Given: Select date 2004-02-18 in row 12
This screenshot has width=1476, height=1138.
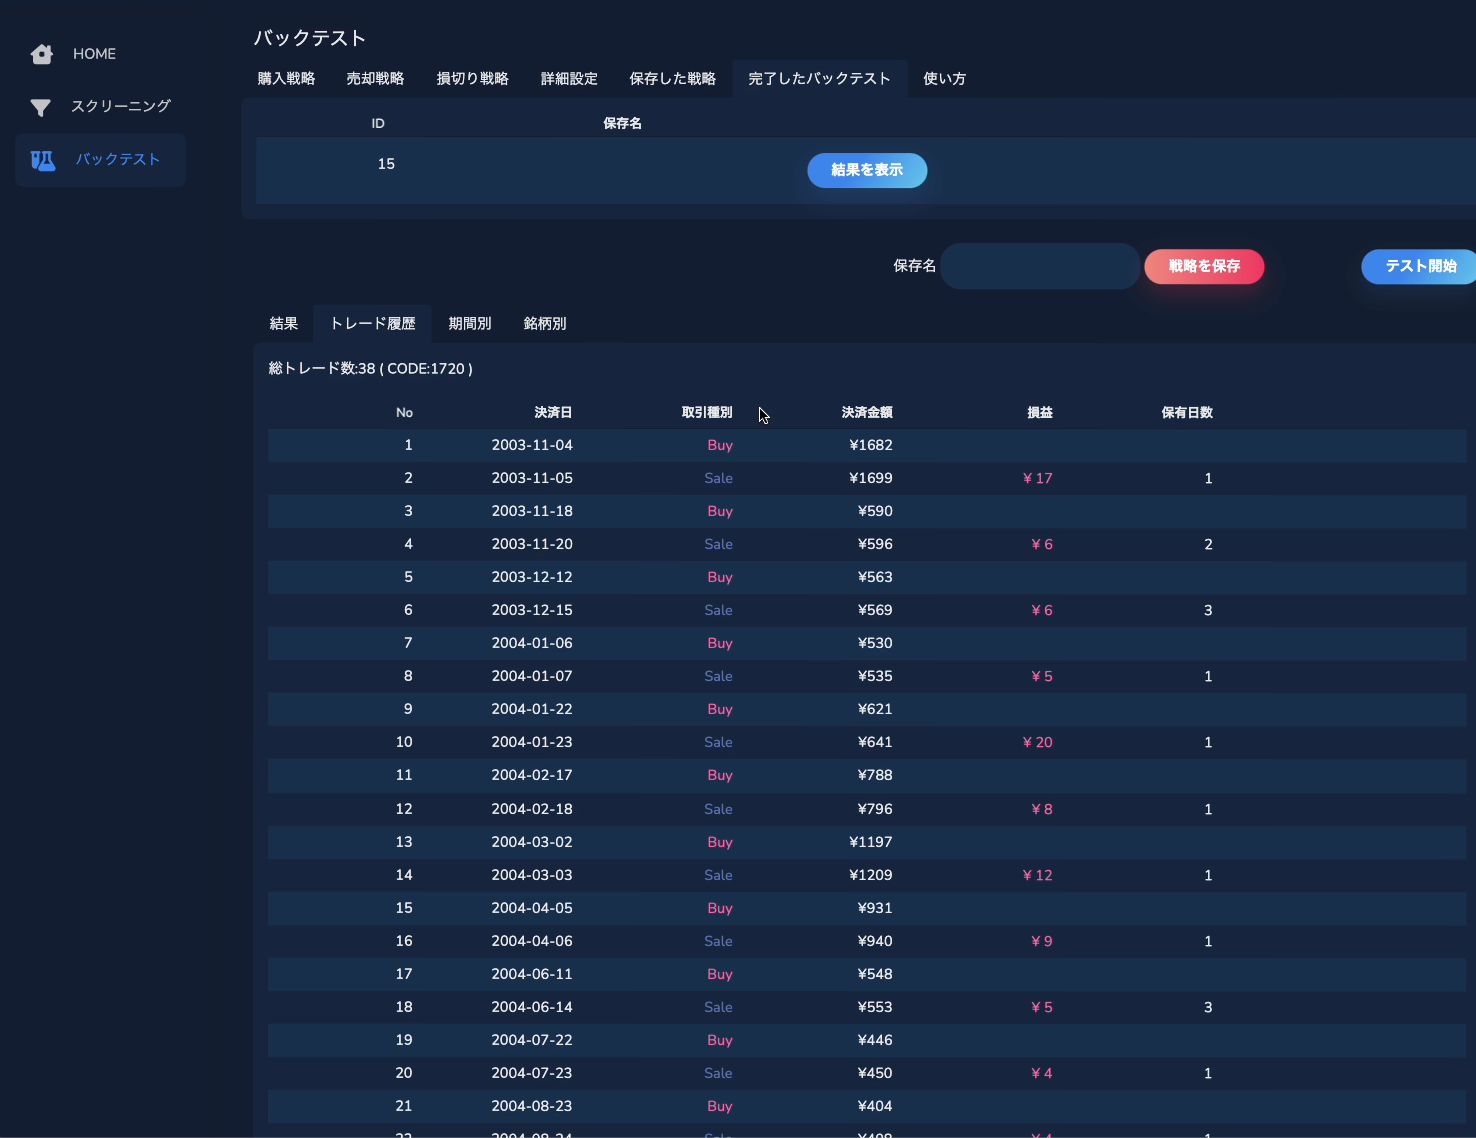Looking at the screenshot, I should coord(532,809).
